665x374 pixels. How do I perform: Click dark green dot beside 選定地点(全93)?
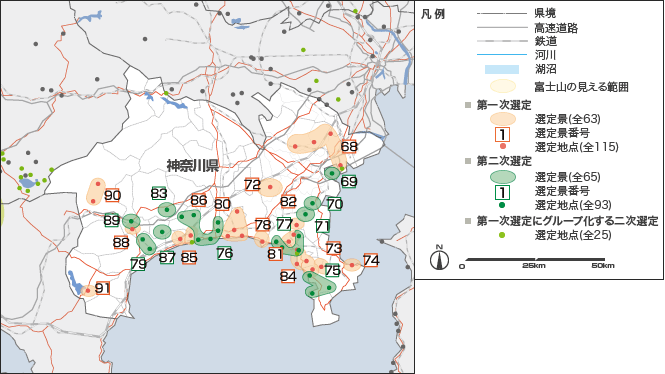click(503, 205)
